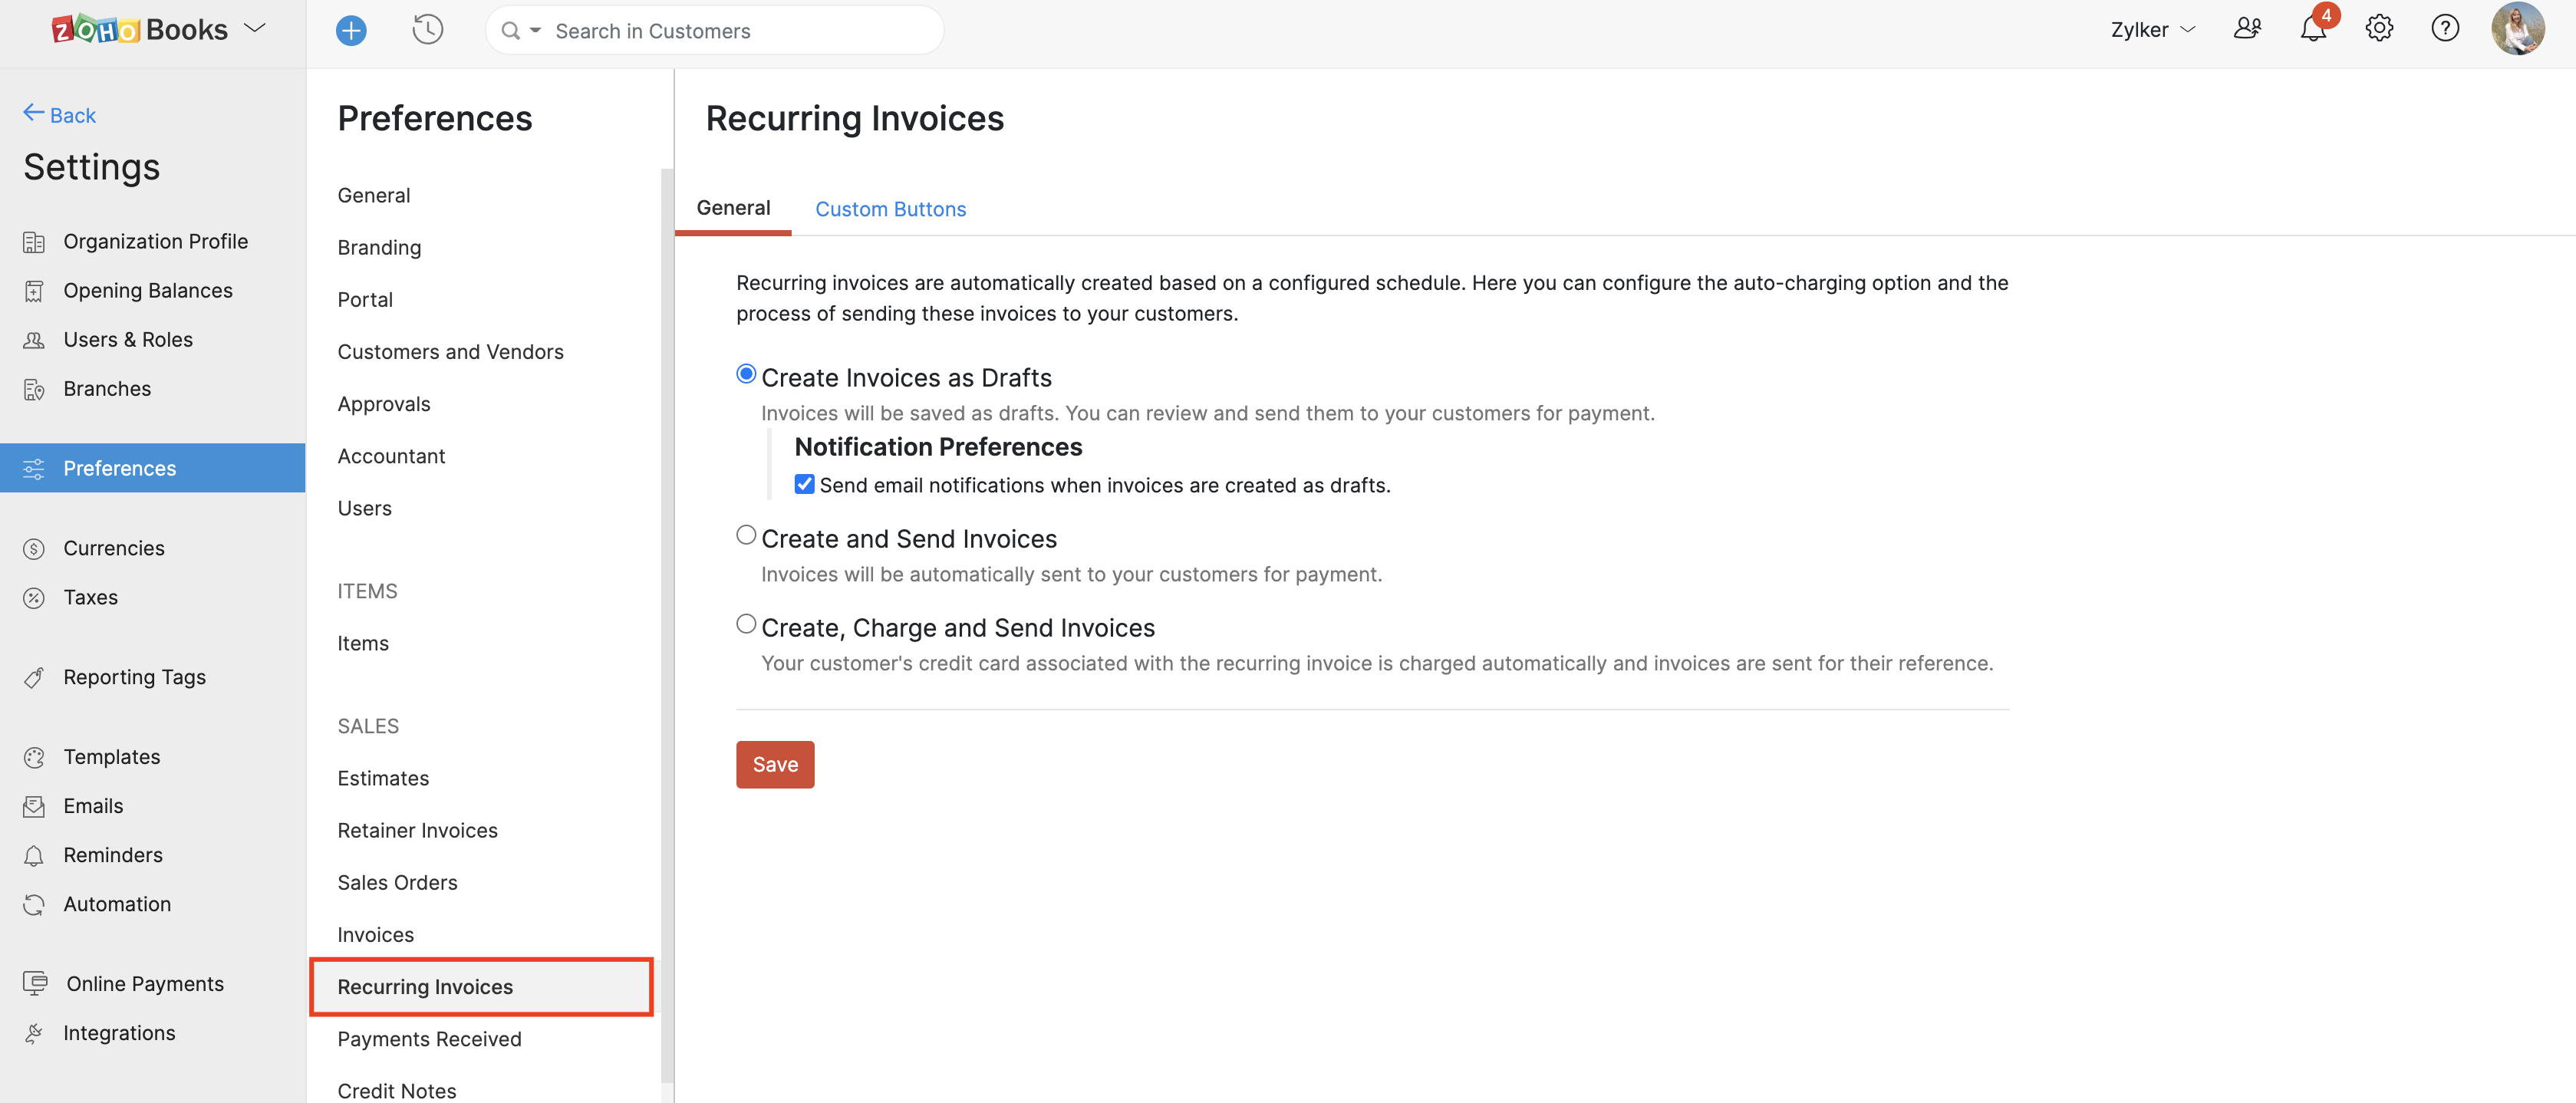
Task: Go Back from Settings
Action: tap(60, 115)
